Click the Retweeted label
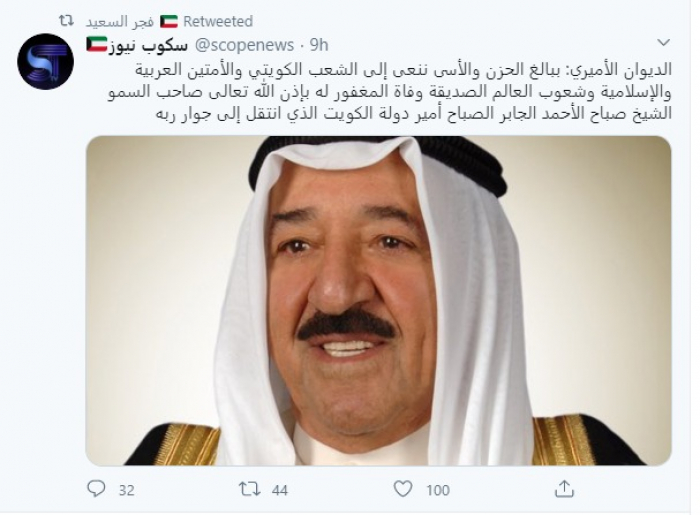This screenshot has height=515, width=700. pos(218,21)
